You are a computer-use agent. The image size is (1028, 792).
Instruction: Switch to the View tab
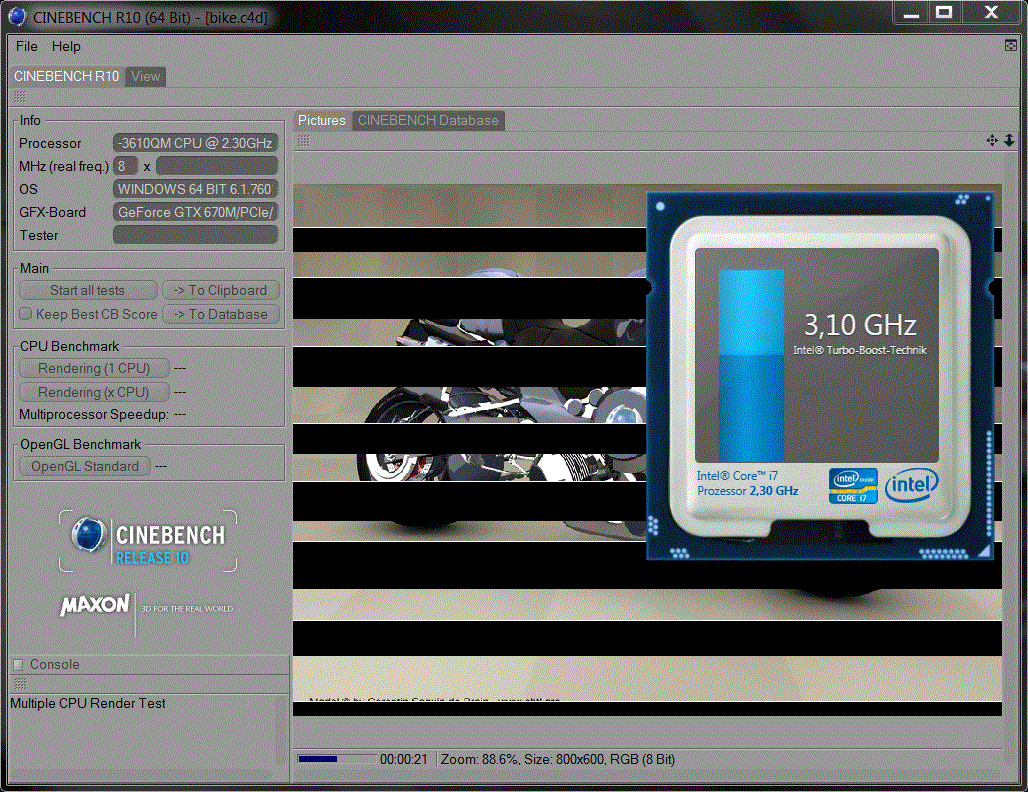146,77
